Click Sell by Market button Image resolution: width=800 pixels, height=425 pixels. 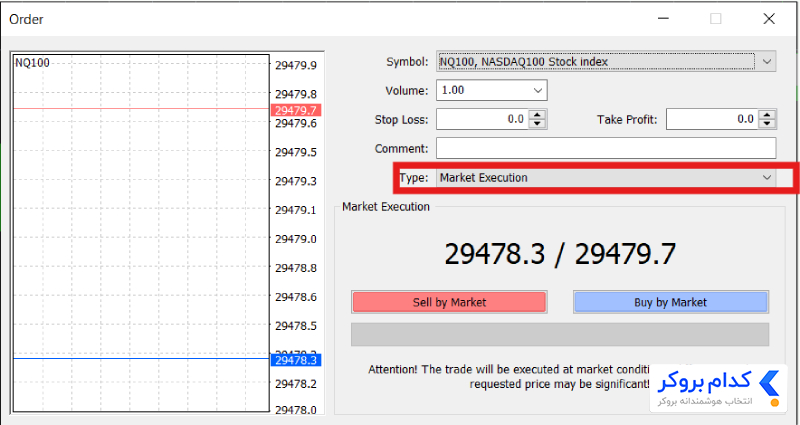(x=449, y=302)
